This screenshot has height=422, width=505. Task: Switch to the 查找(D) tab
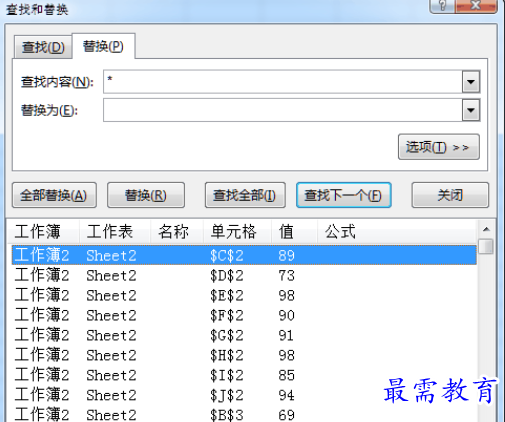point(43,47)
